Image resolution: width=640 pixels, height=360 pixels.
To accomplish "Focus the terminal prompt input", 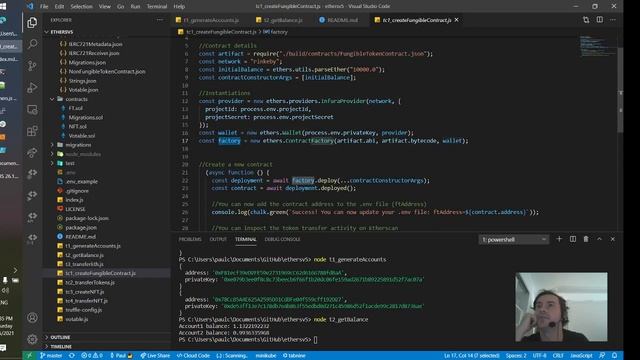I will (316, 340).
